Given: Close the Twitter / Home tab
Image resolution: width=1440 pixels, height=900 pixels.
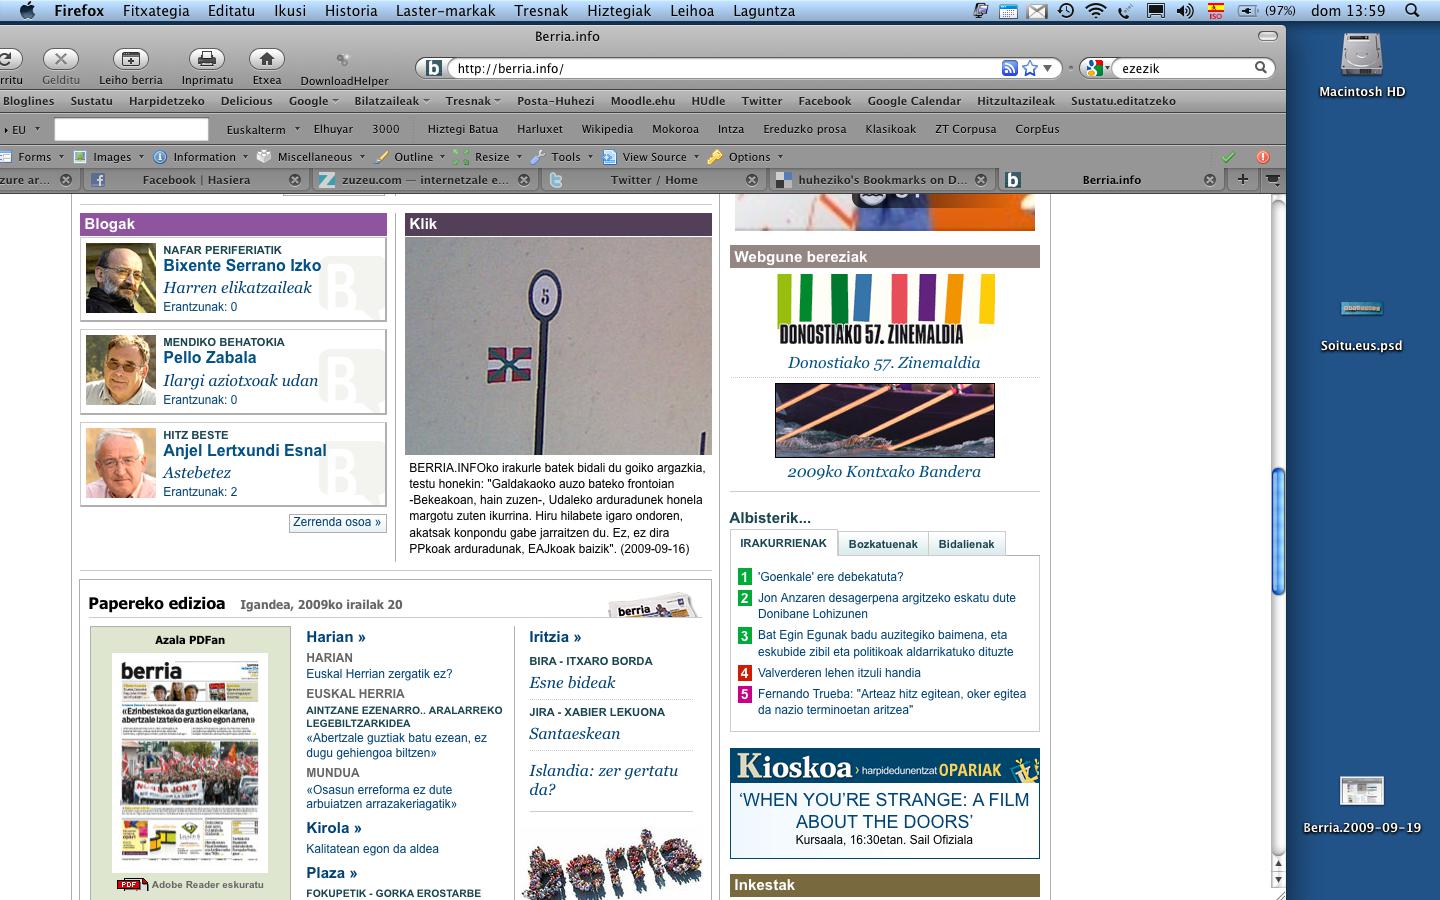Looking at the screenshot, I should click(x=752, y=180).
